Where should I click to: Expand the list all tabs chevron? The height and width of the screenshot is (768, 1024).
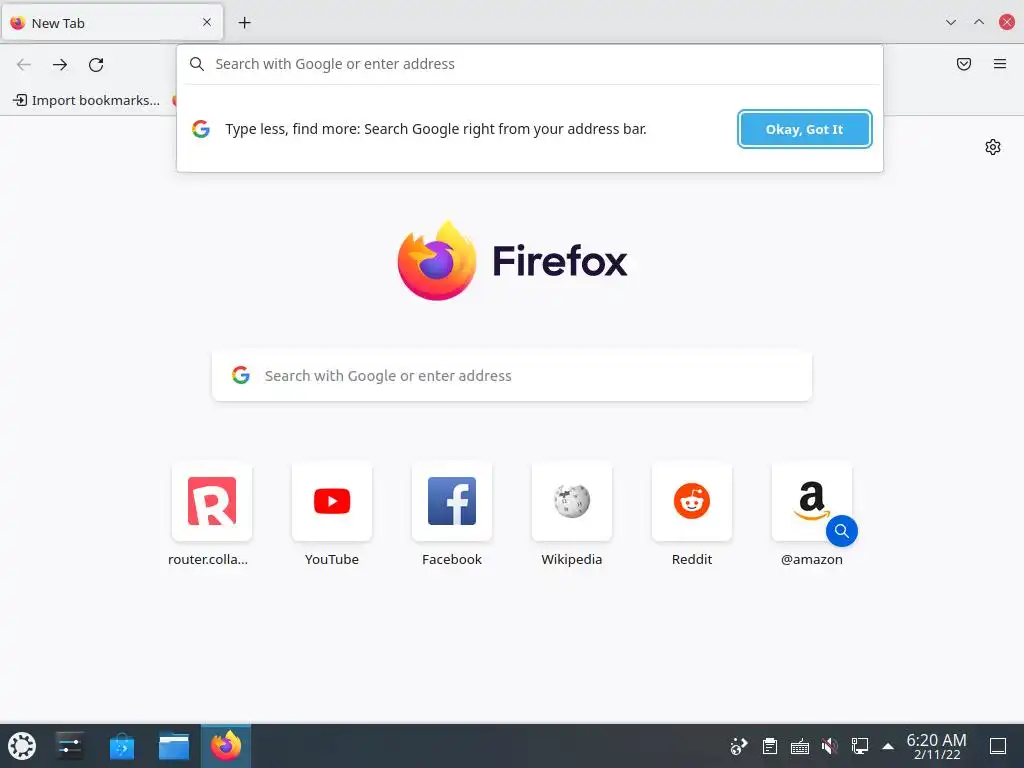(951, 22)
